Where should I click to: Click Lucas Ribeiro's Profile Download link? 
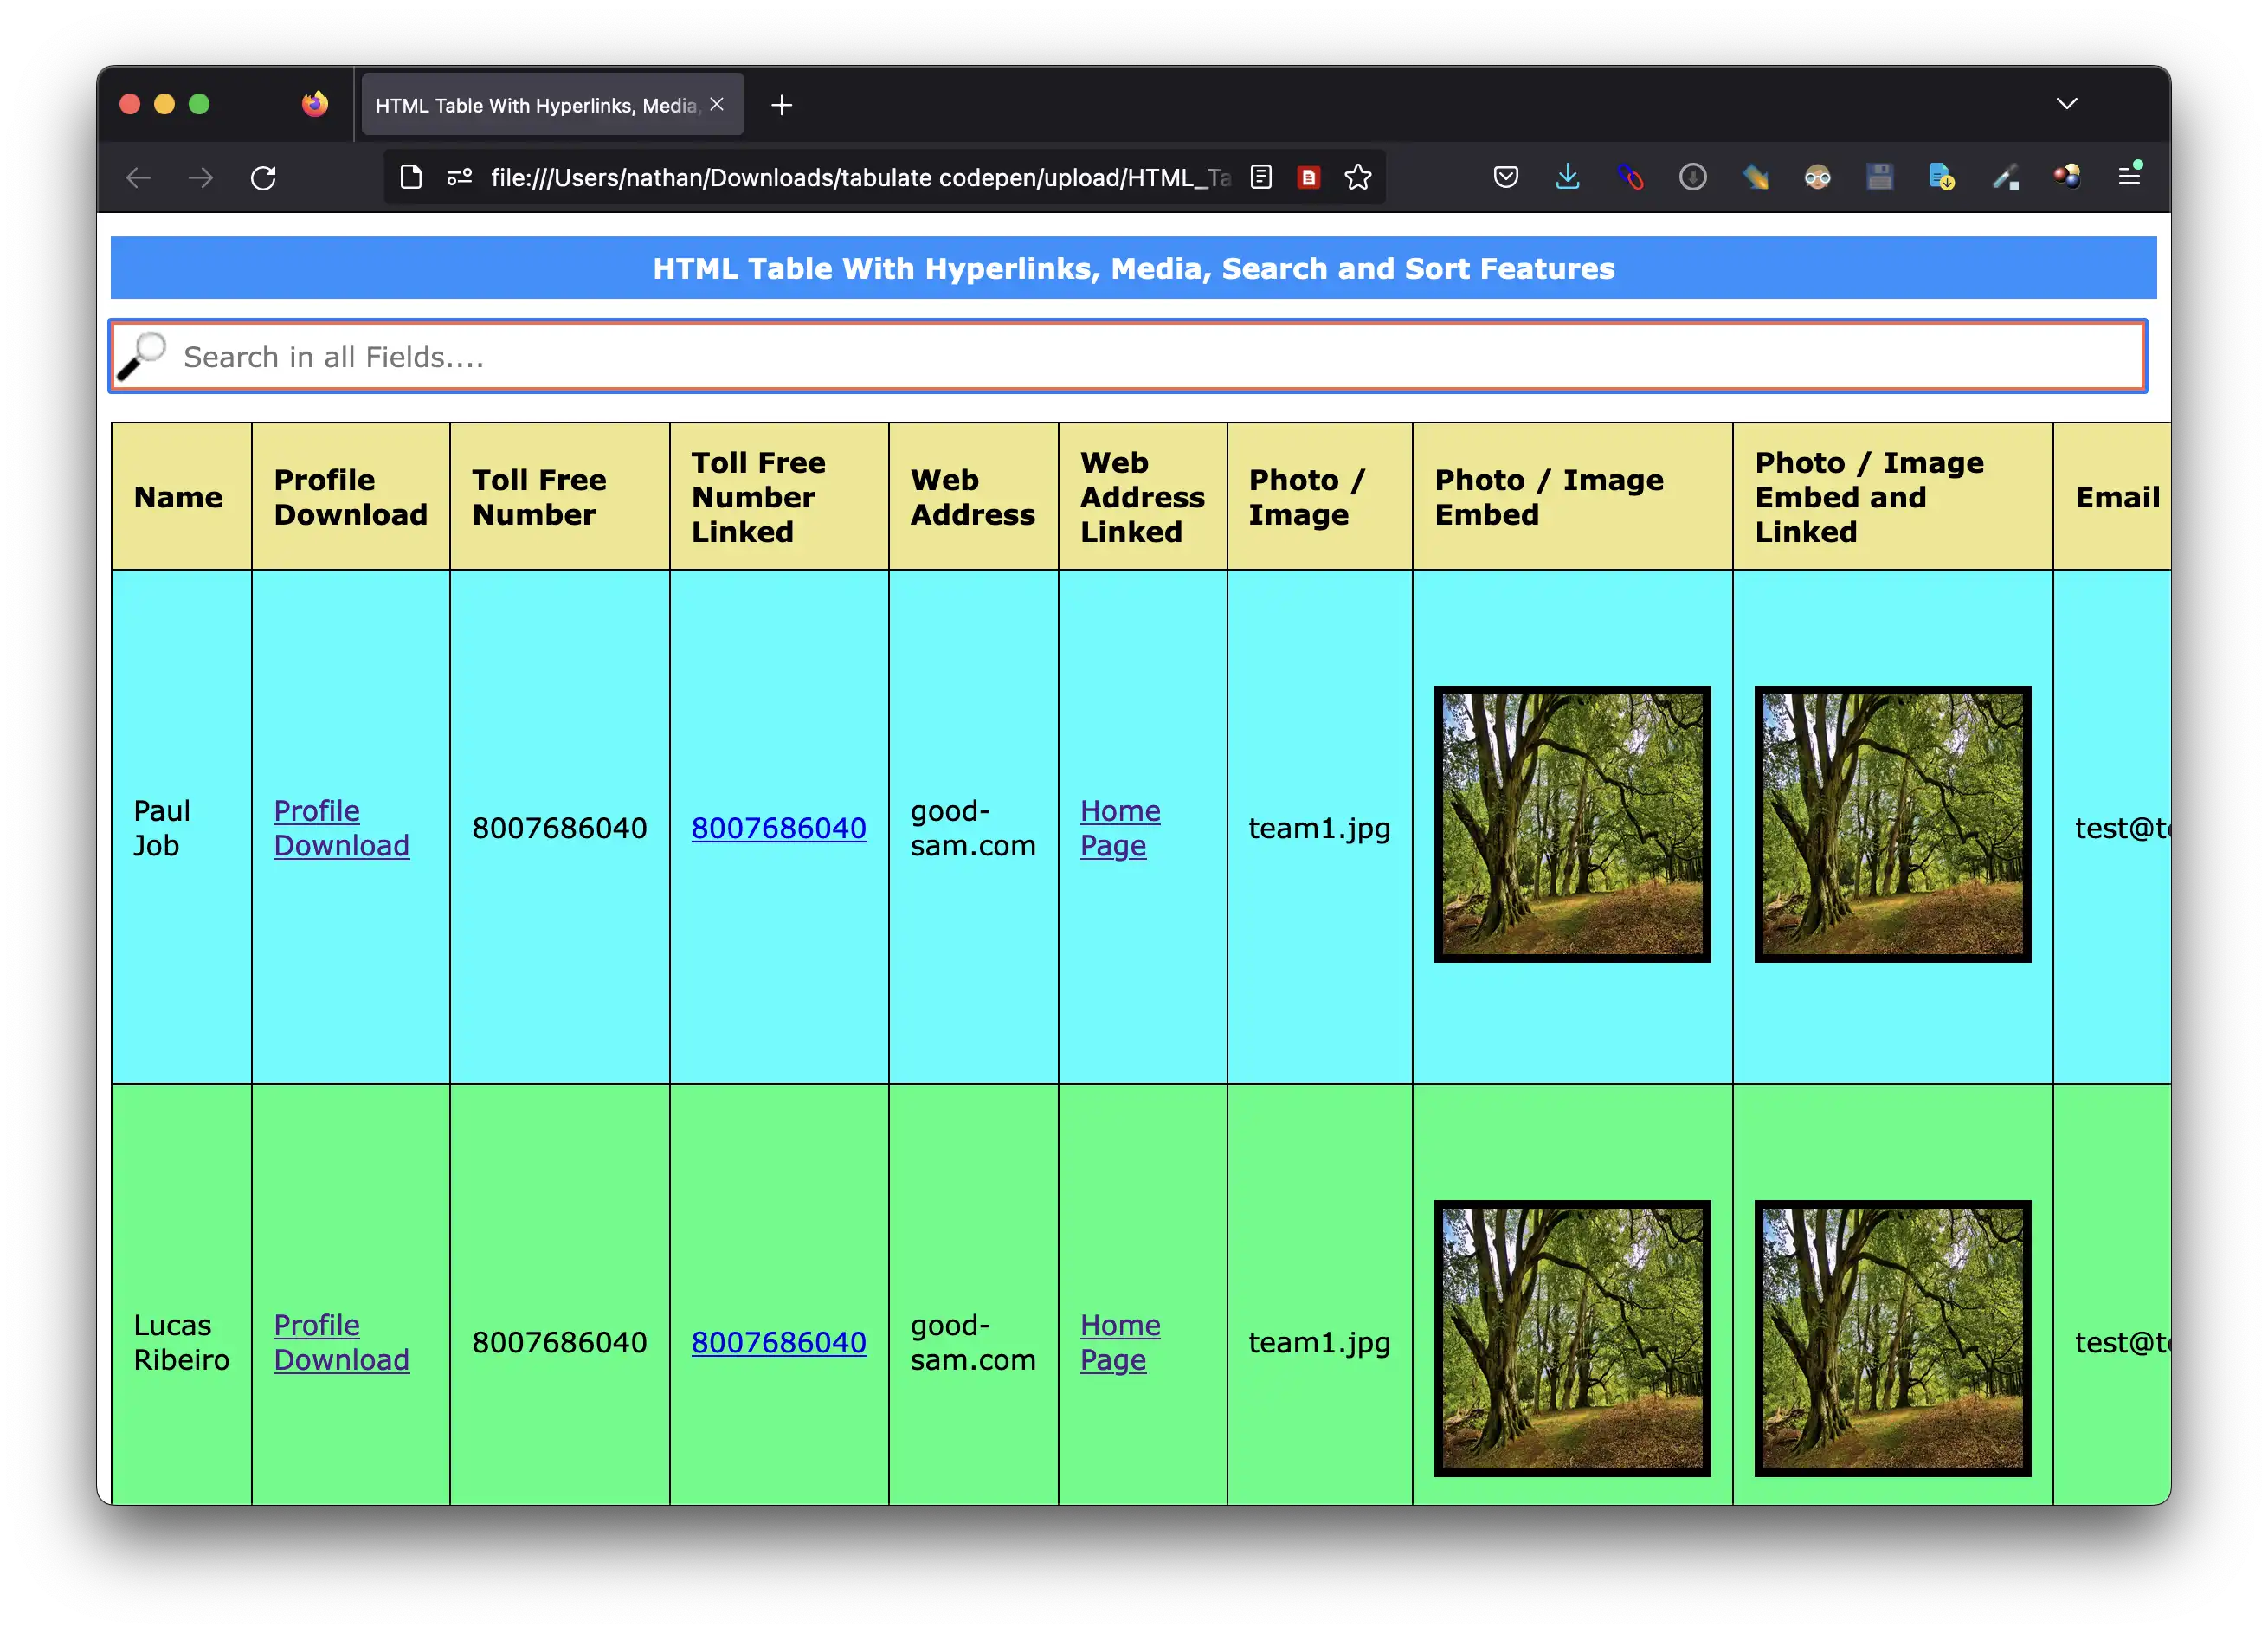click(x=340, y=1340)
